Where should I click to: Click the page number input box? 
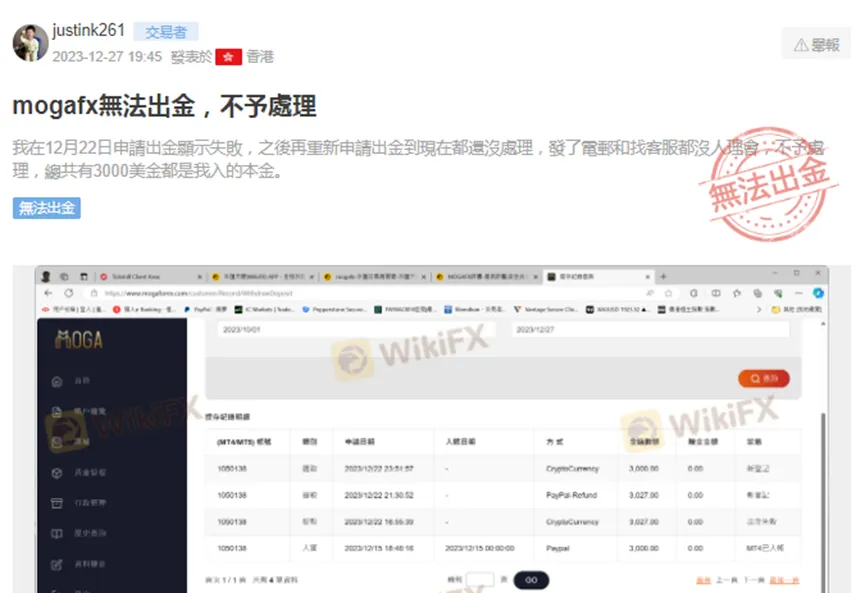tap(479, 580)
